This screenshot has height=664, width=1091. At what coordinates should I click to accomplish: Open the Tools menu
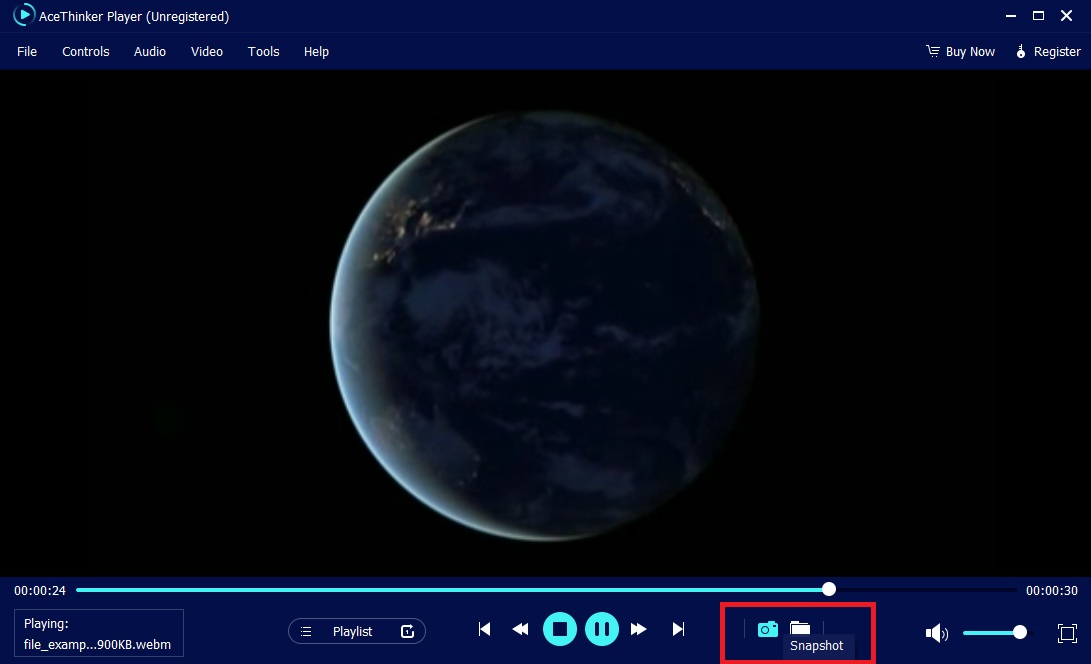pyautogui.click(x=264, y=51)
